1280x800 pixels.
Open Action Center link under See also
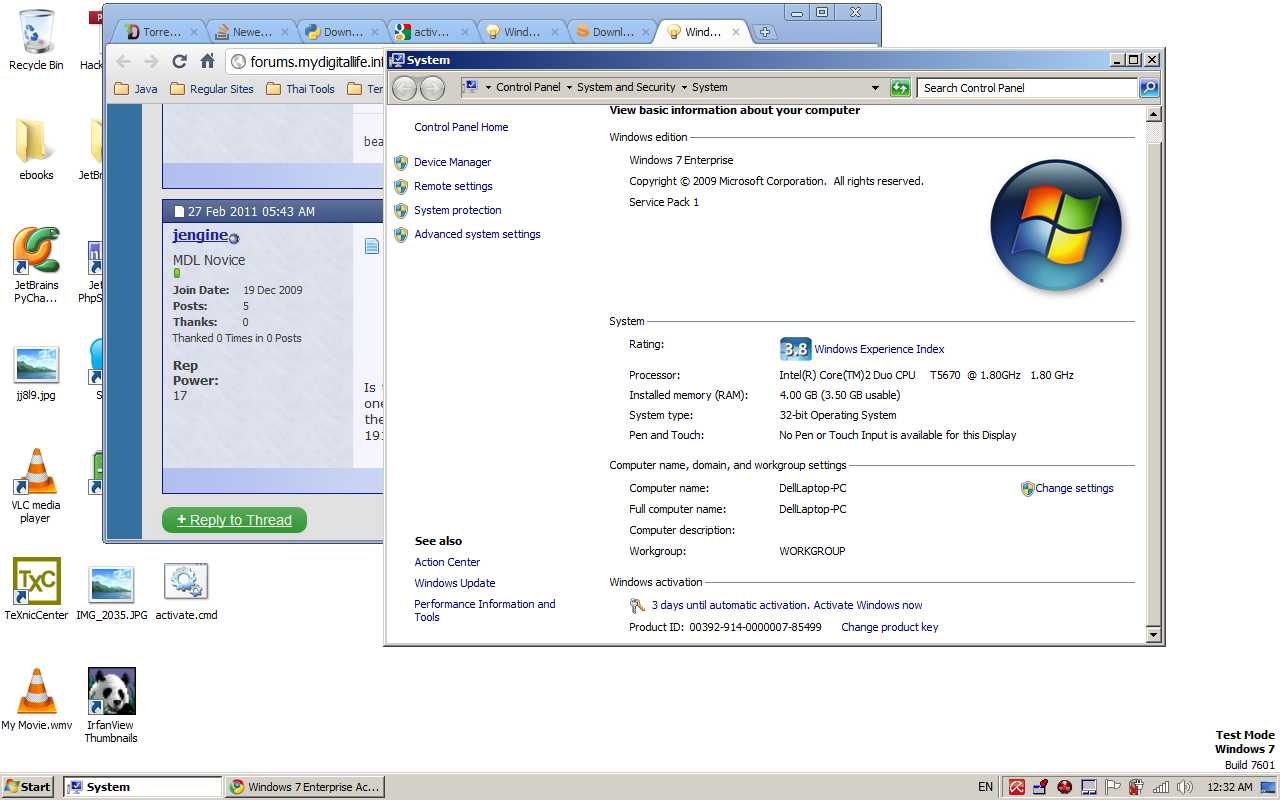(447, 562)
